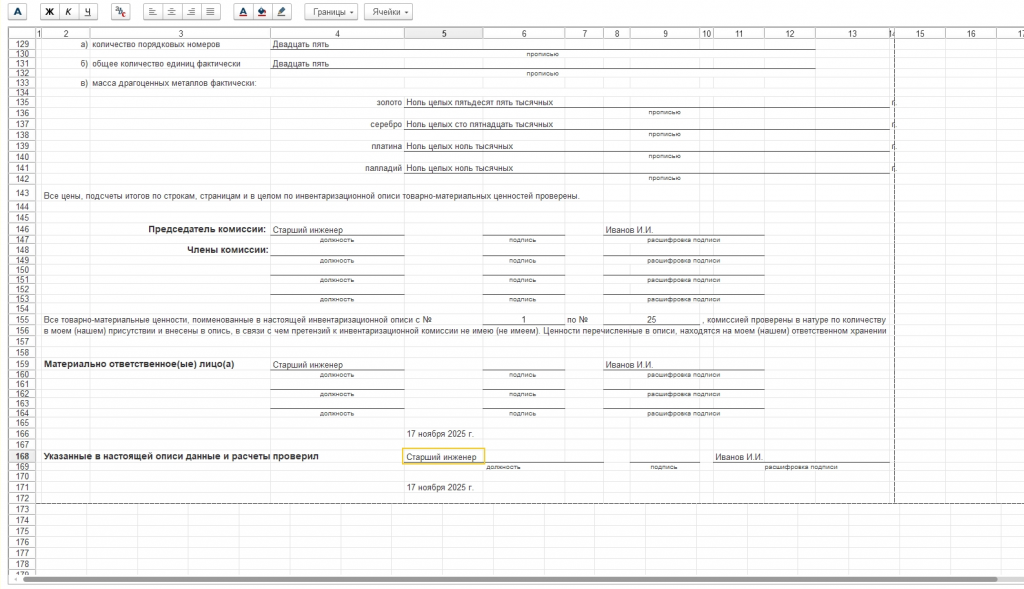
Task: Click value '25' in row 155
Action: pyautogui.click(x=652, y=320)
